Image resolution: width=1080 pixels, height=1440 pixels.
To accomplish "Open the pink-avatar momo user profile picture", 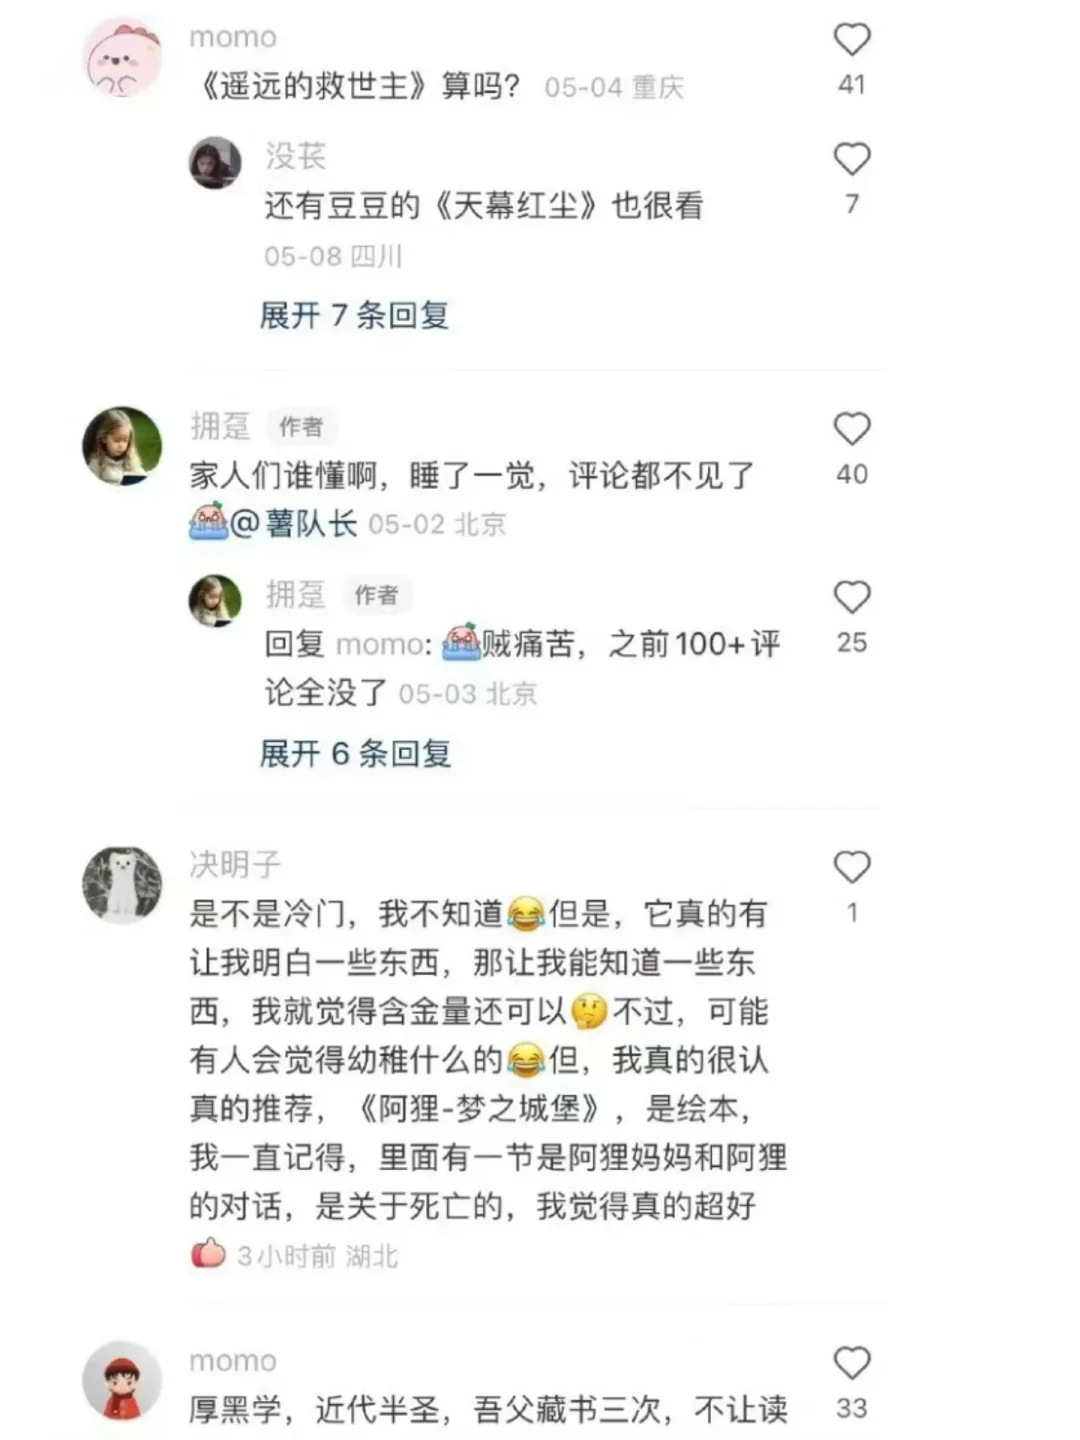I will pyautogui.click(x=122, y=58).
